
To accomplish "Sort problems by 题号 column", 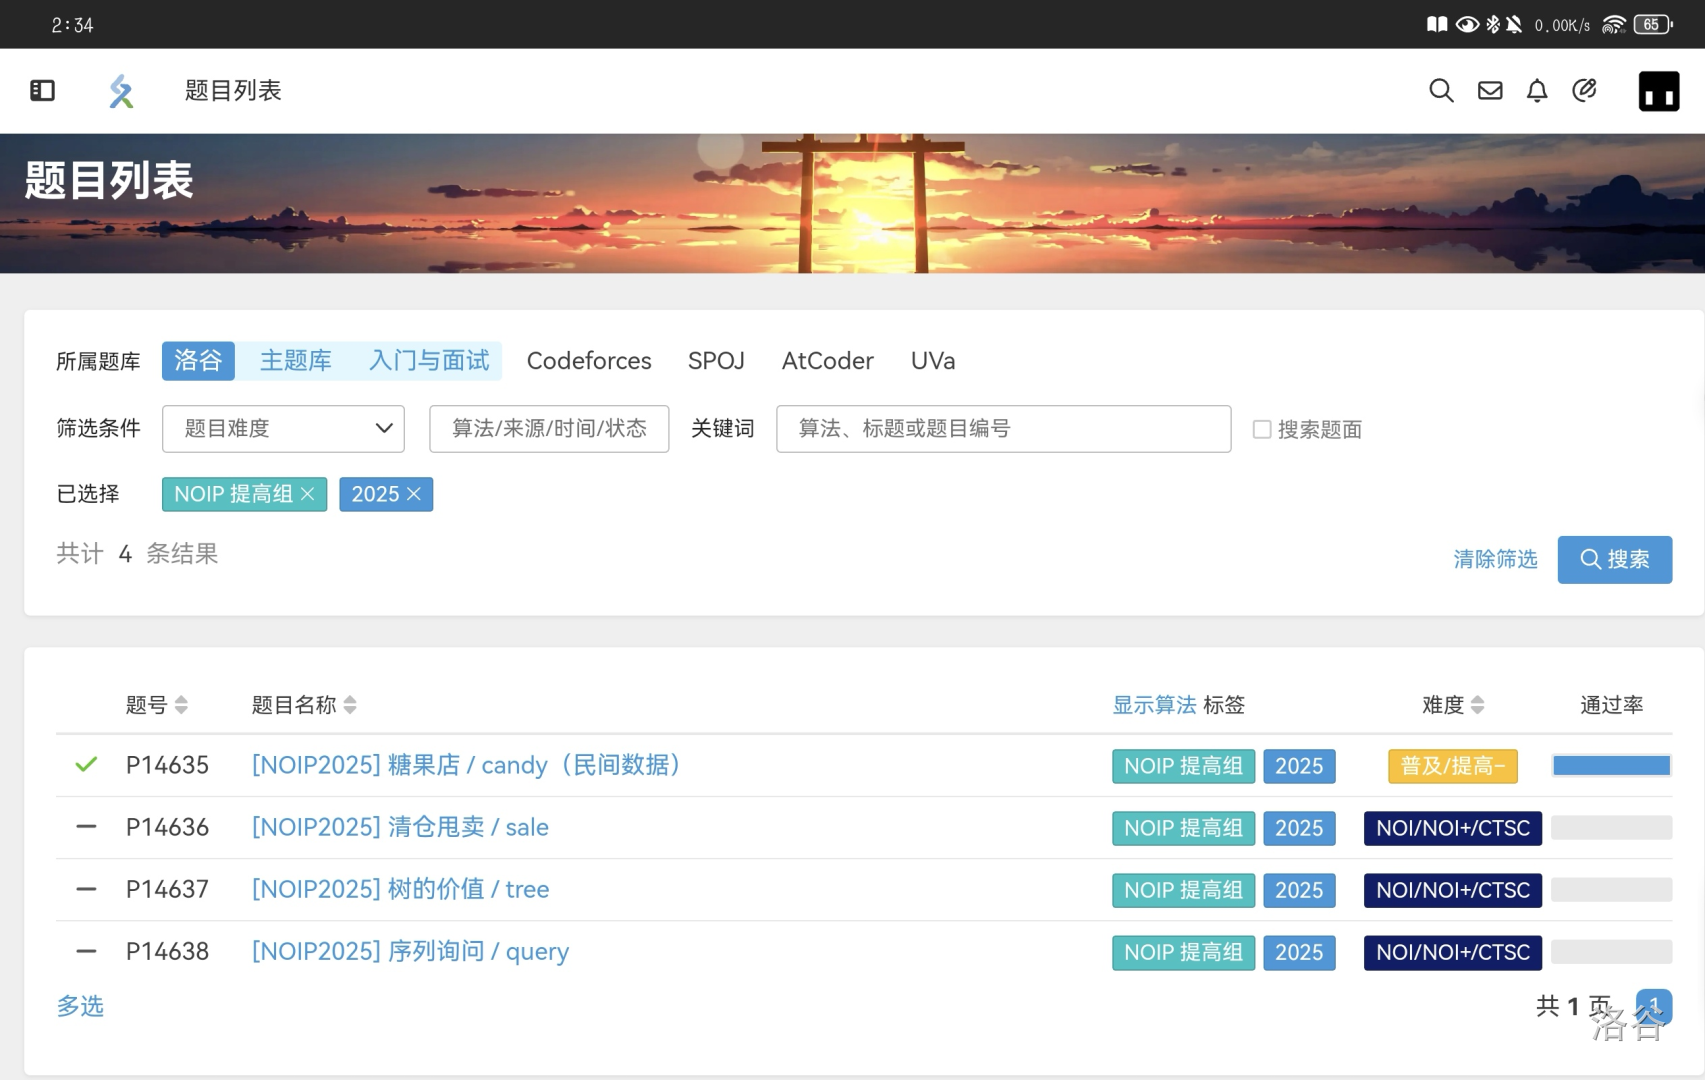I will click(181, 705).
